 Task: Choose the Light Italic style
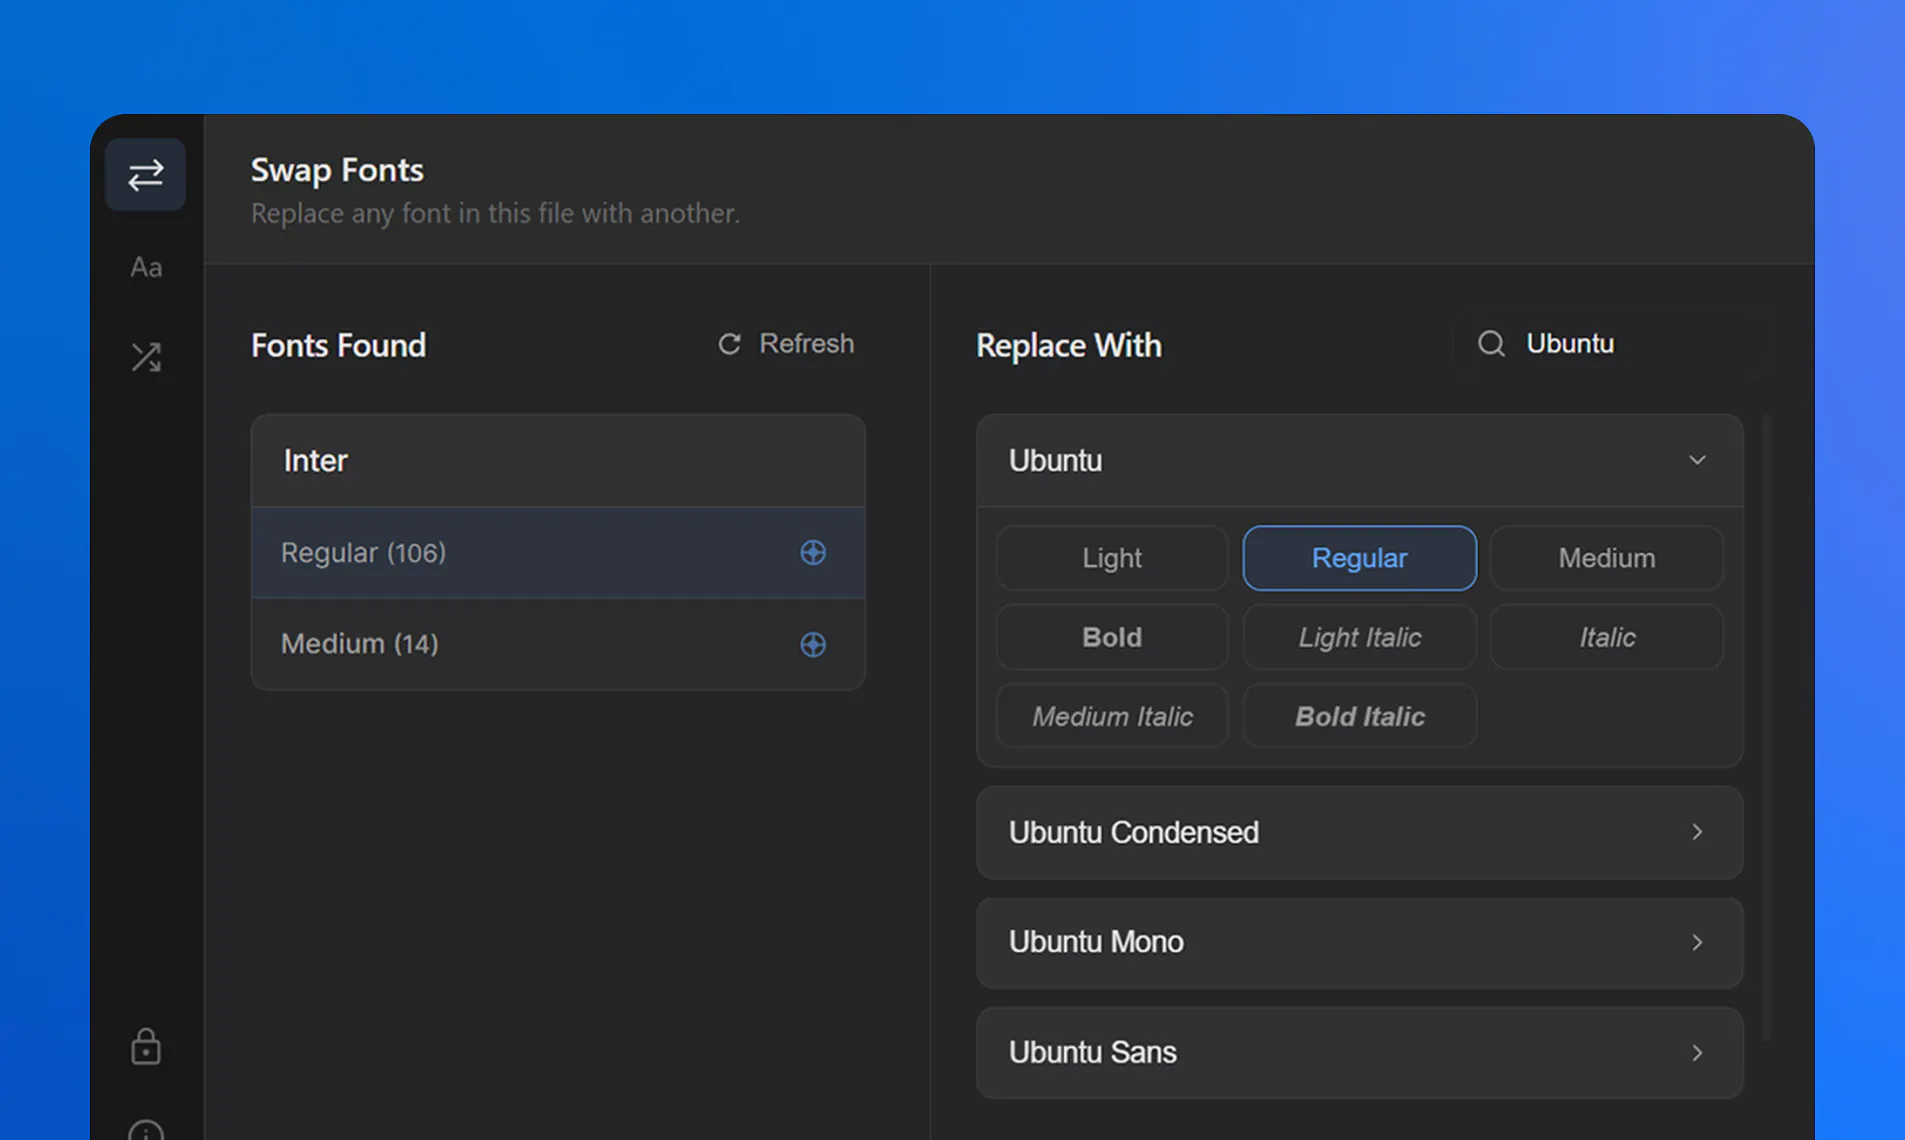pos(1359,637)
